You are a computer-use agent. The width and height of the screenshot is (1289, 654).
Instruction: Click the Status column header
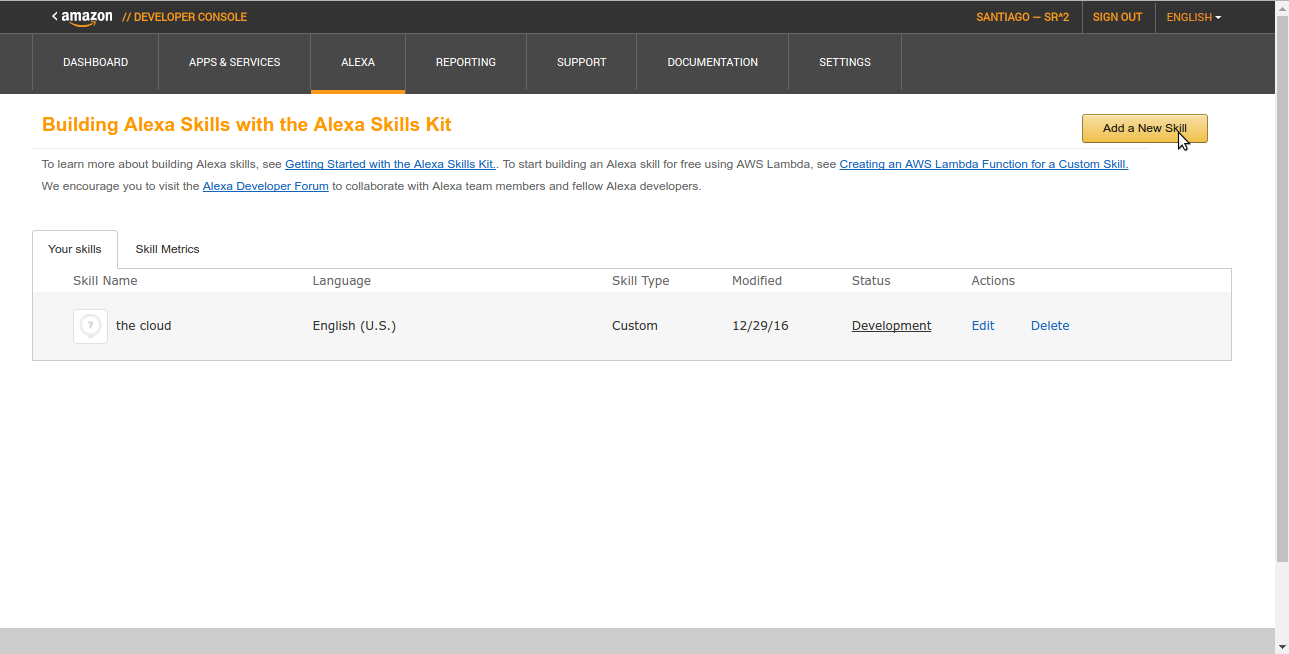pos(871,281)
